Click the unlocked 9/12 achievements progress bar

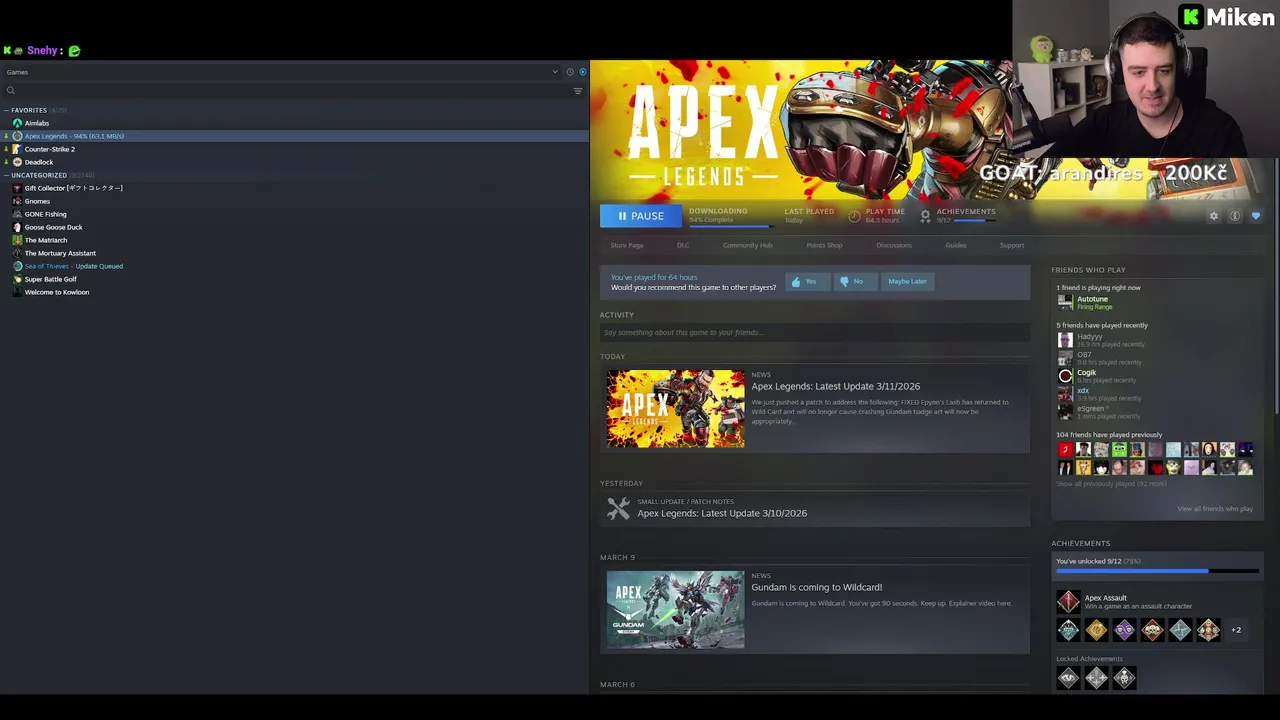tap(1157, 571)
